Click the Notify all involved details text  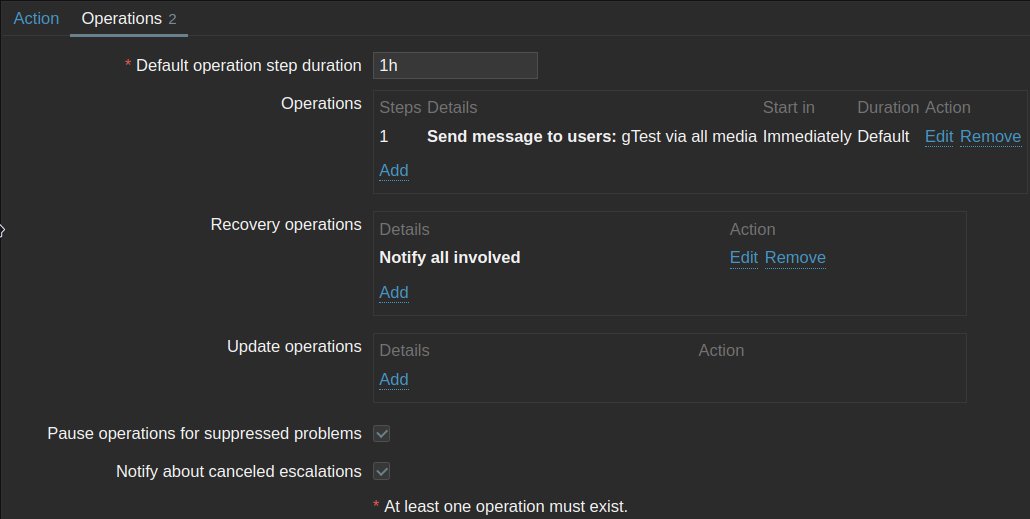point(450,258)
